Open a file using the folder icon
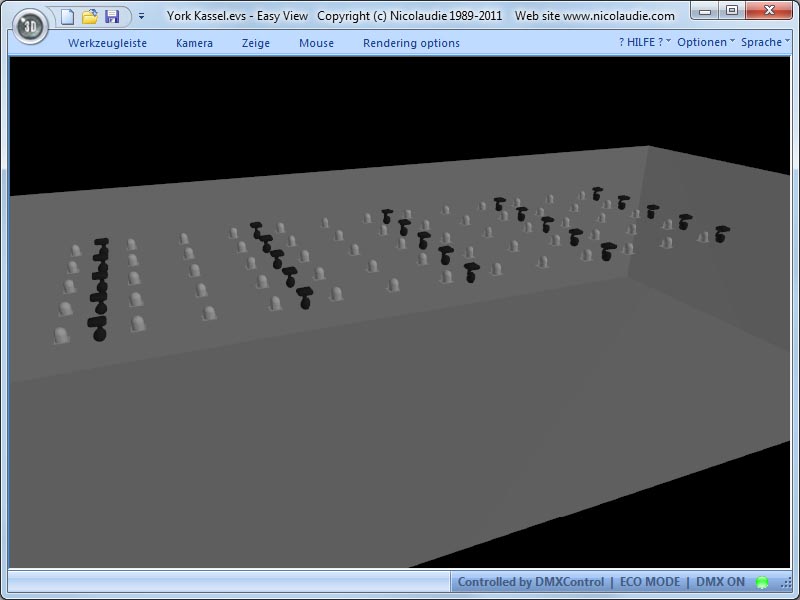This screenshot has width=800, height=600. 90,16
